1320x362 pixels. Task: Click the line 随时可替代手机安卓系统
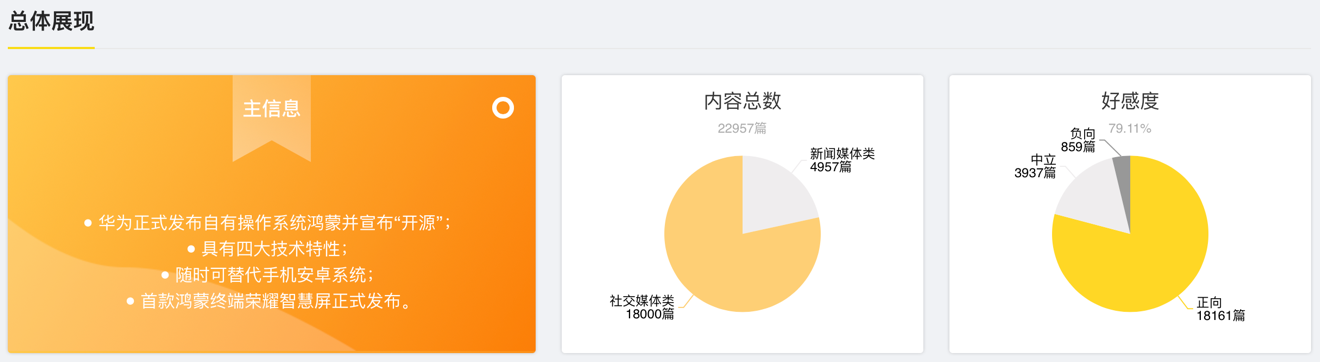[x=267, y=275]
